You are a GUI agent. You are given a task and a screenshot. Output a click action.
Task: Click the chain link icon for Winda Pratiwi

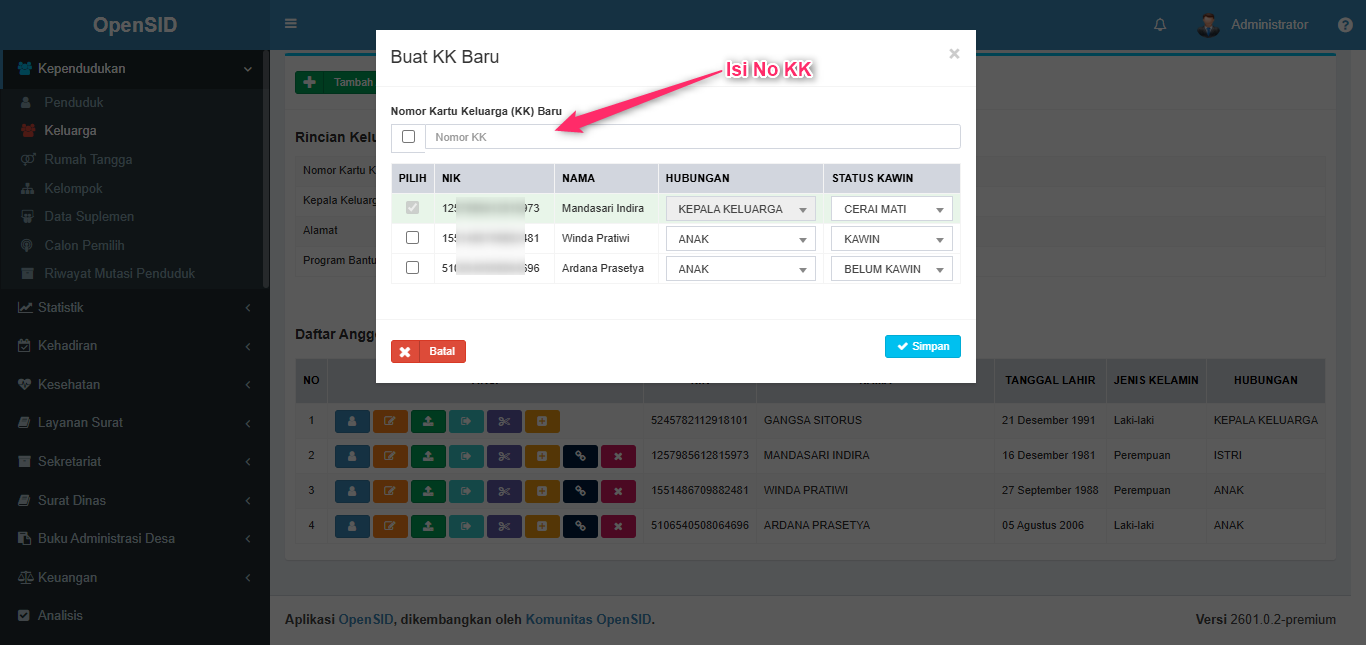580,491
